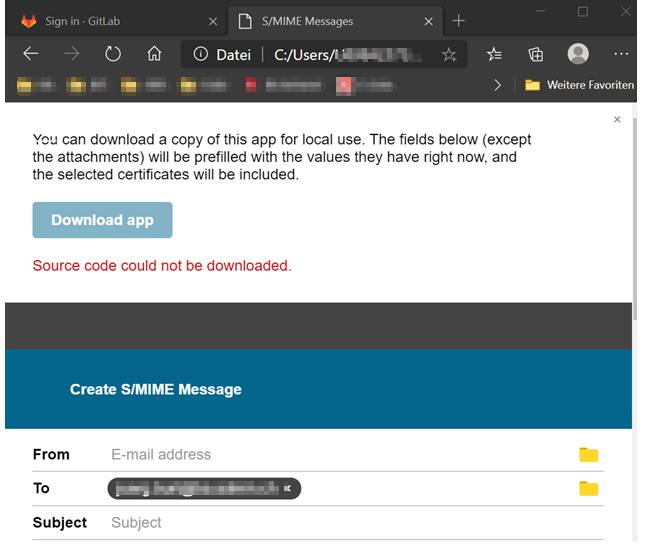
Task: Dismiss the download notice with X
Action: click(617, 120)
